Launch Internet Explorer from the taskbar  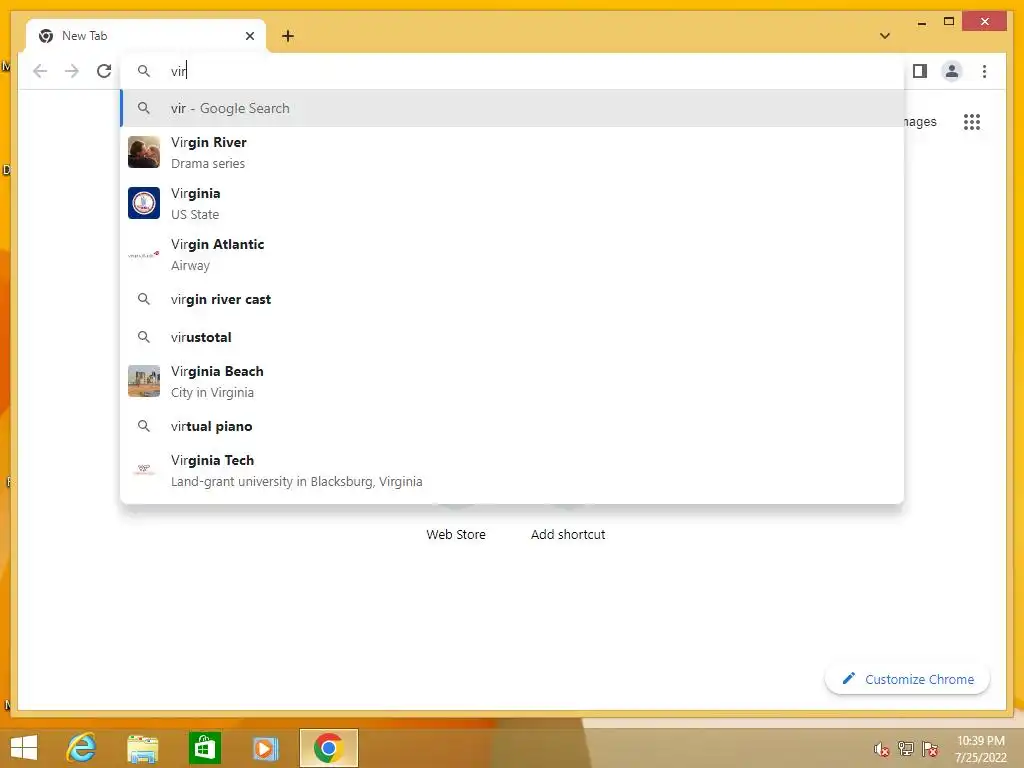coord(81,748)
